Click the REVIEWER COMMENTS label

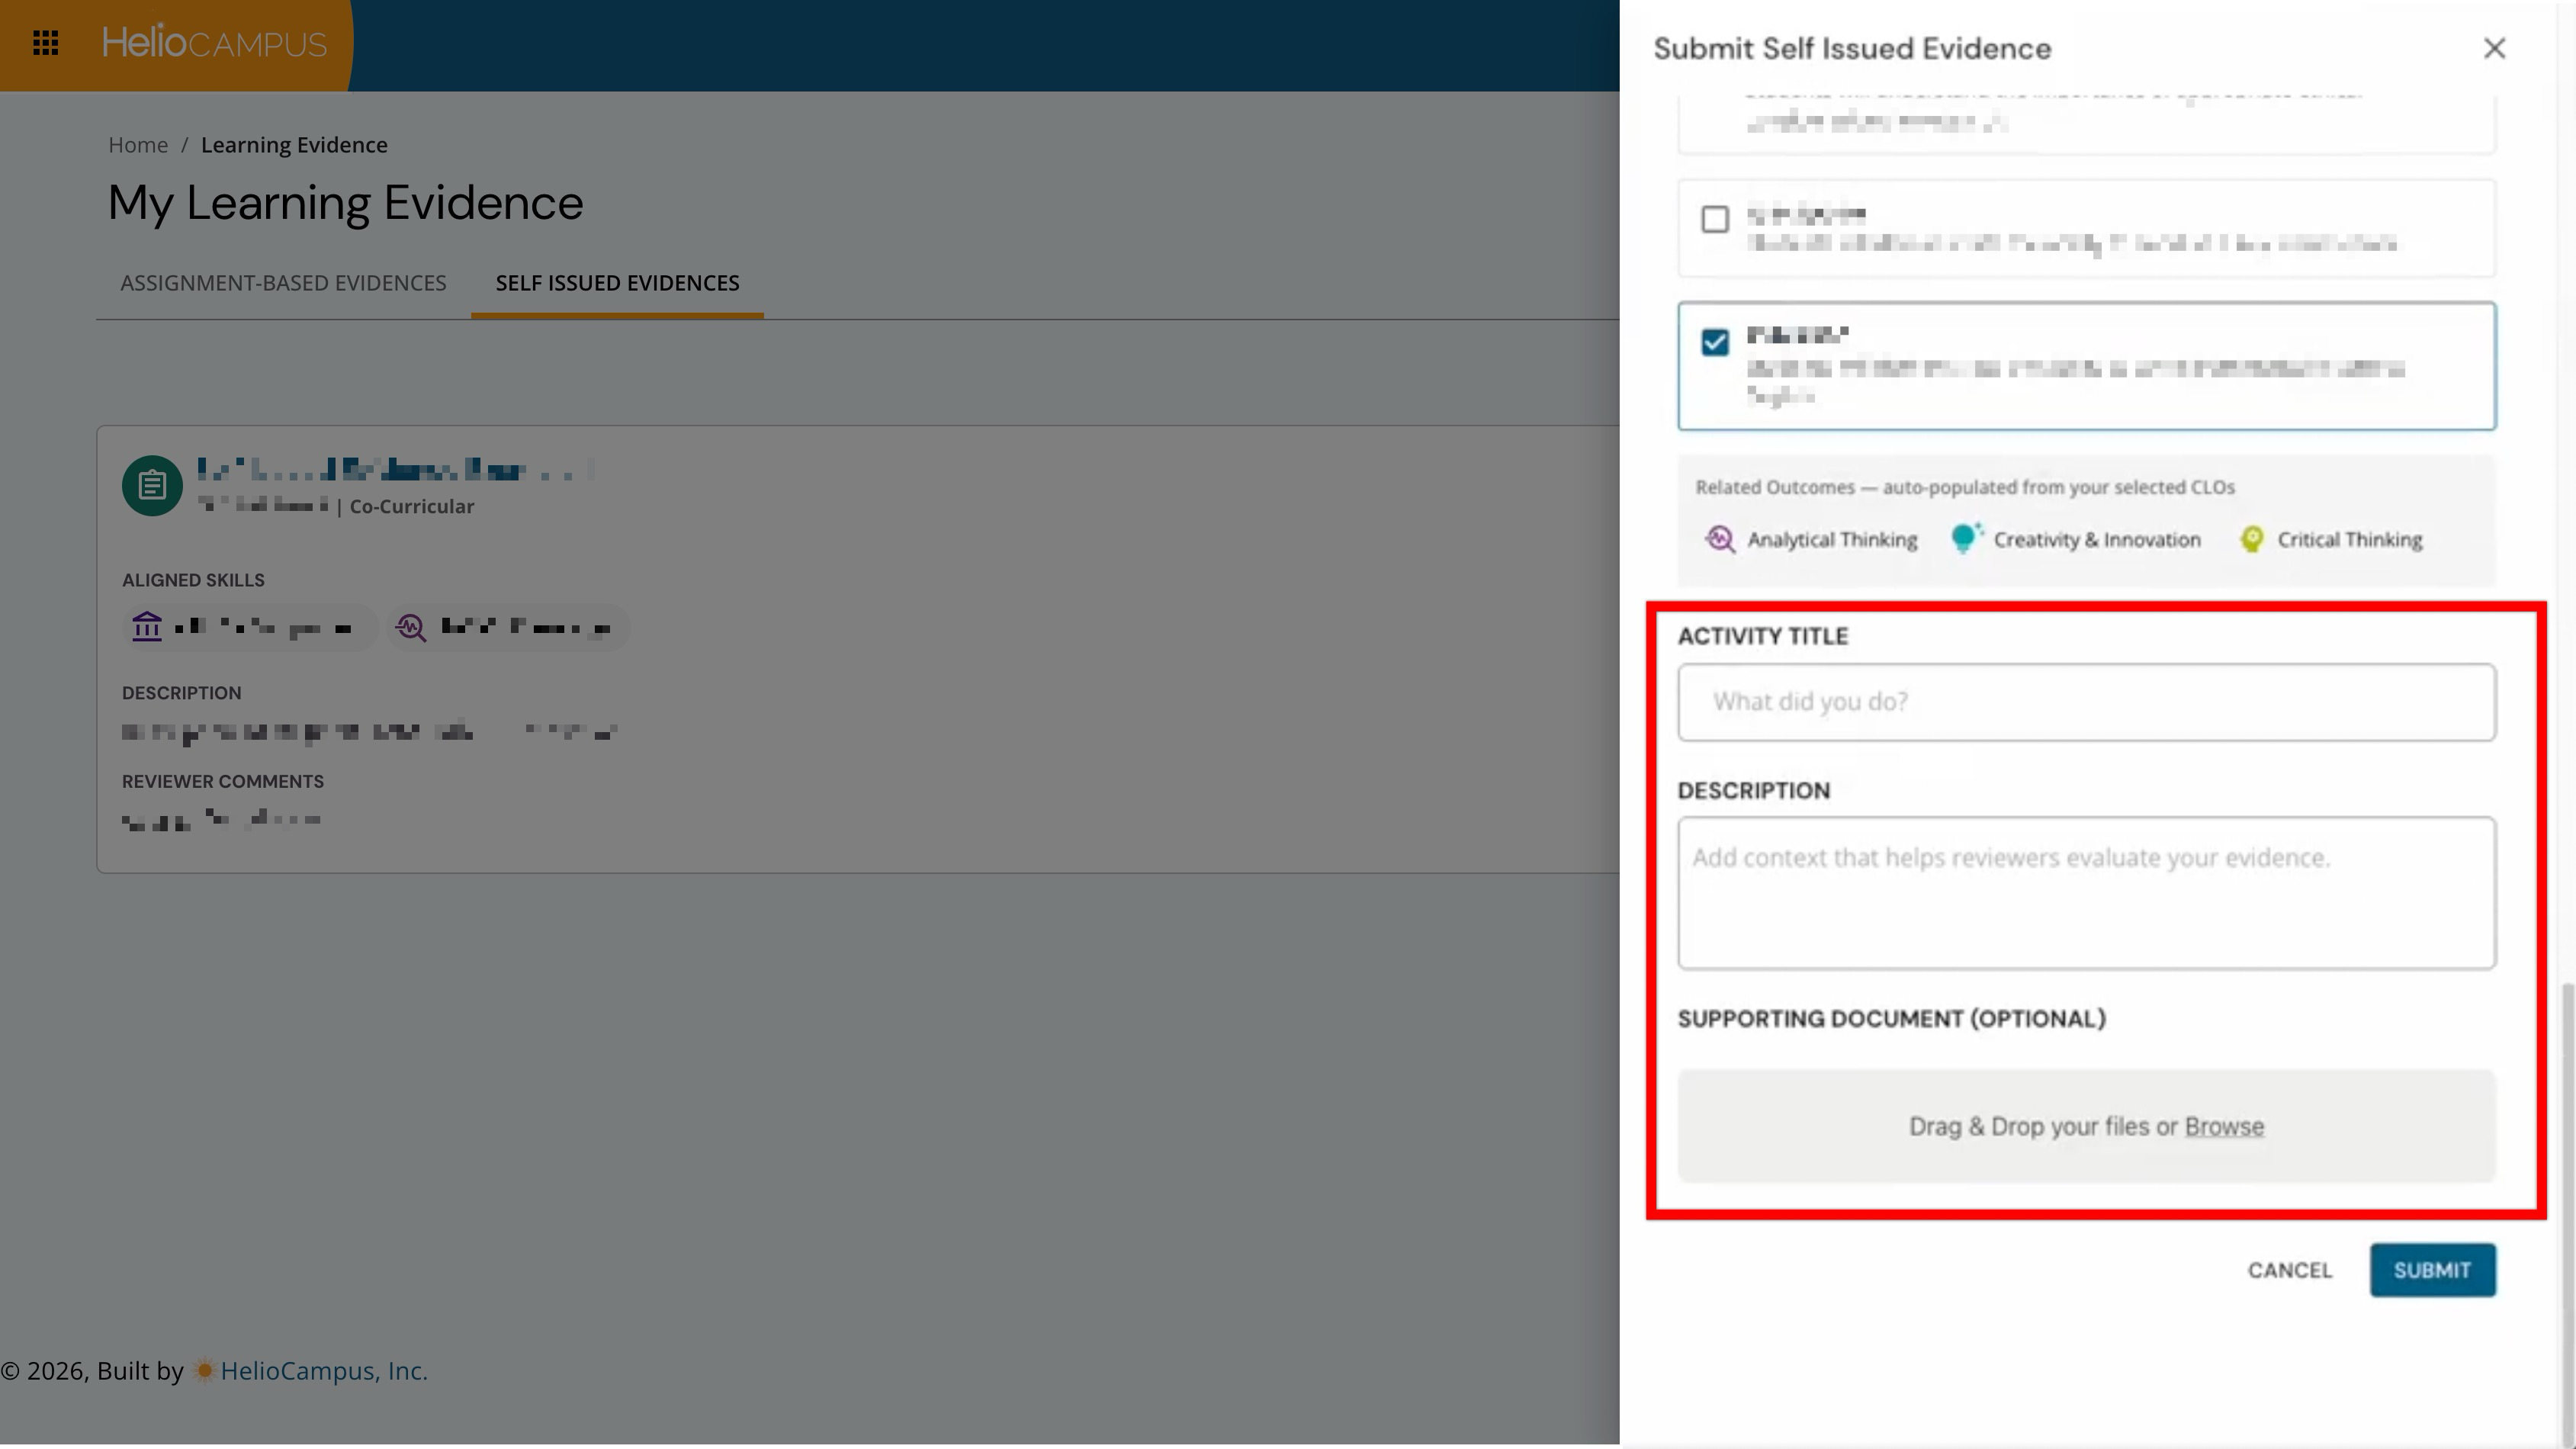tap(223, 782)
